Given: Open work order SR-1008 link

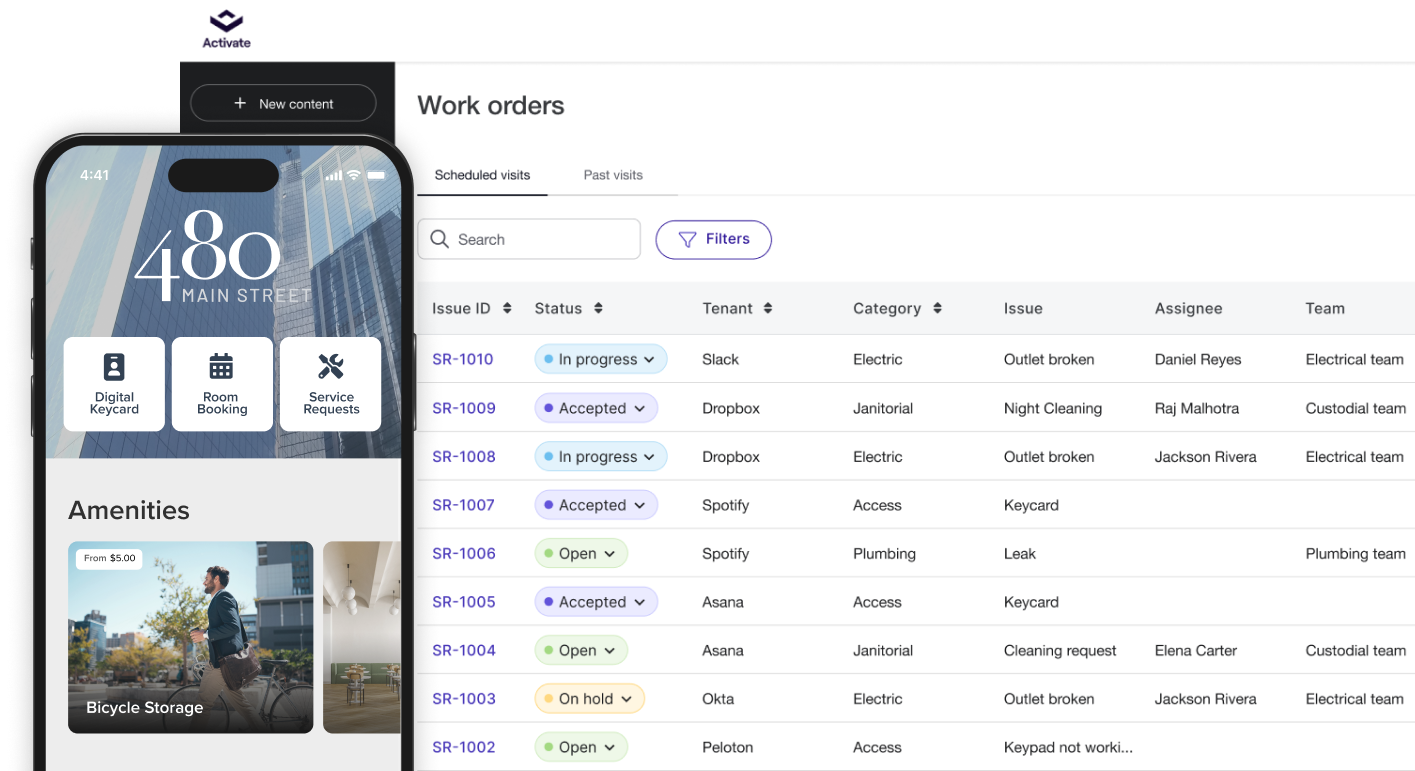Looking at the screenshot, I should pyautogui.click(x=464, y=457).
